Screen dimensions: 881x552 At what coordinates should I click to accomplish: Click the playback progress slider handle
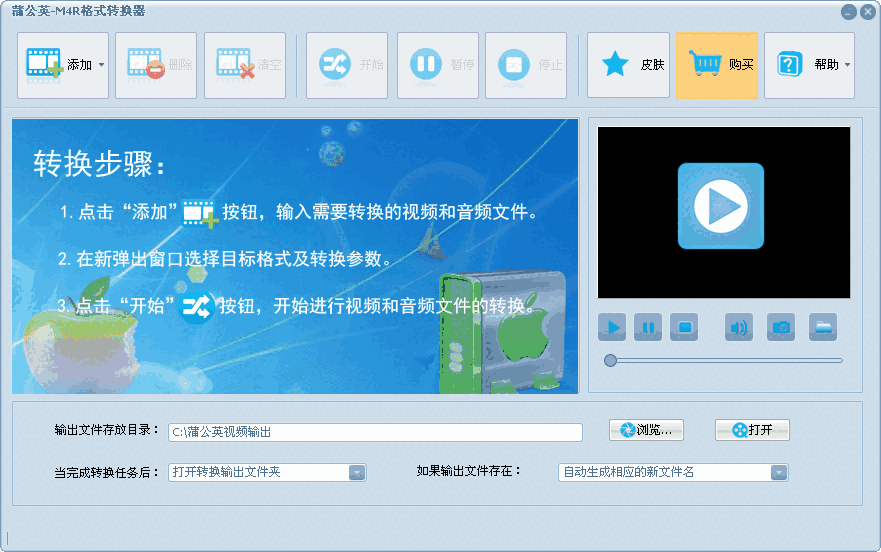point(610,360)
